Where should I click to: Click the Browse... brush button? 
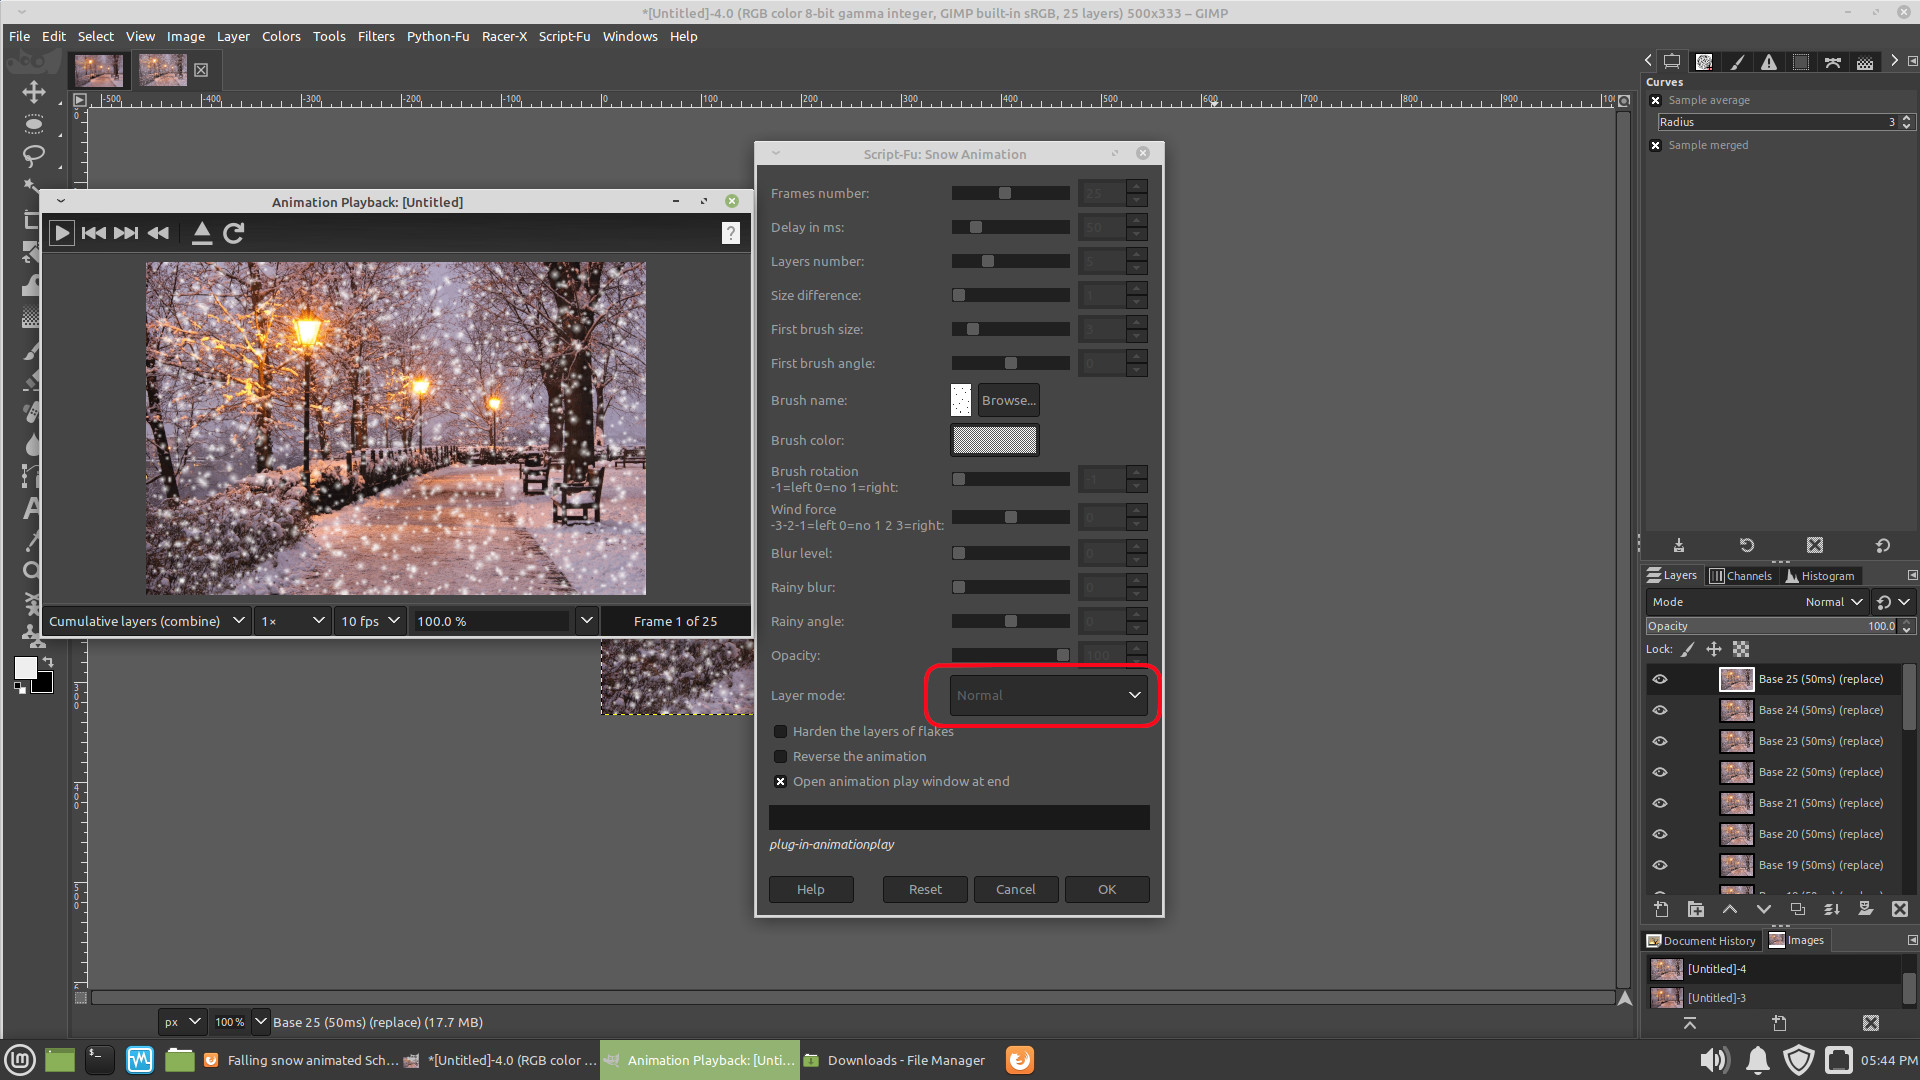pyautogui.click(x=1008, y=400)
